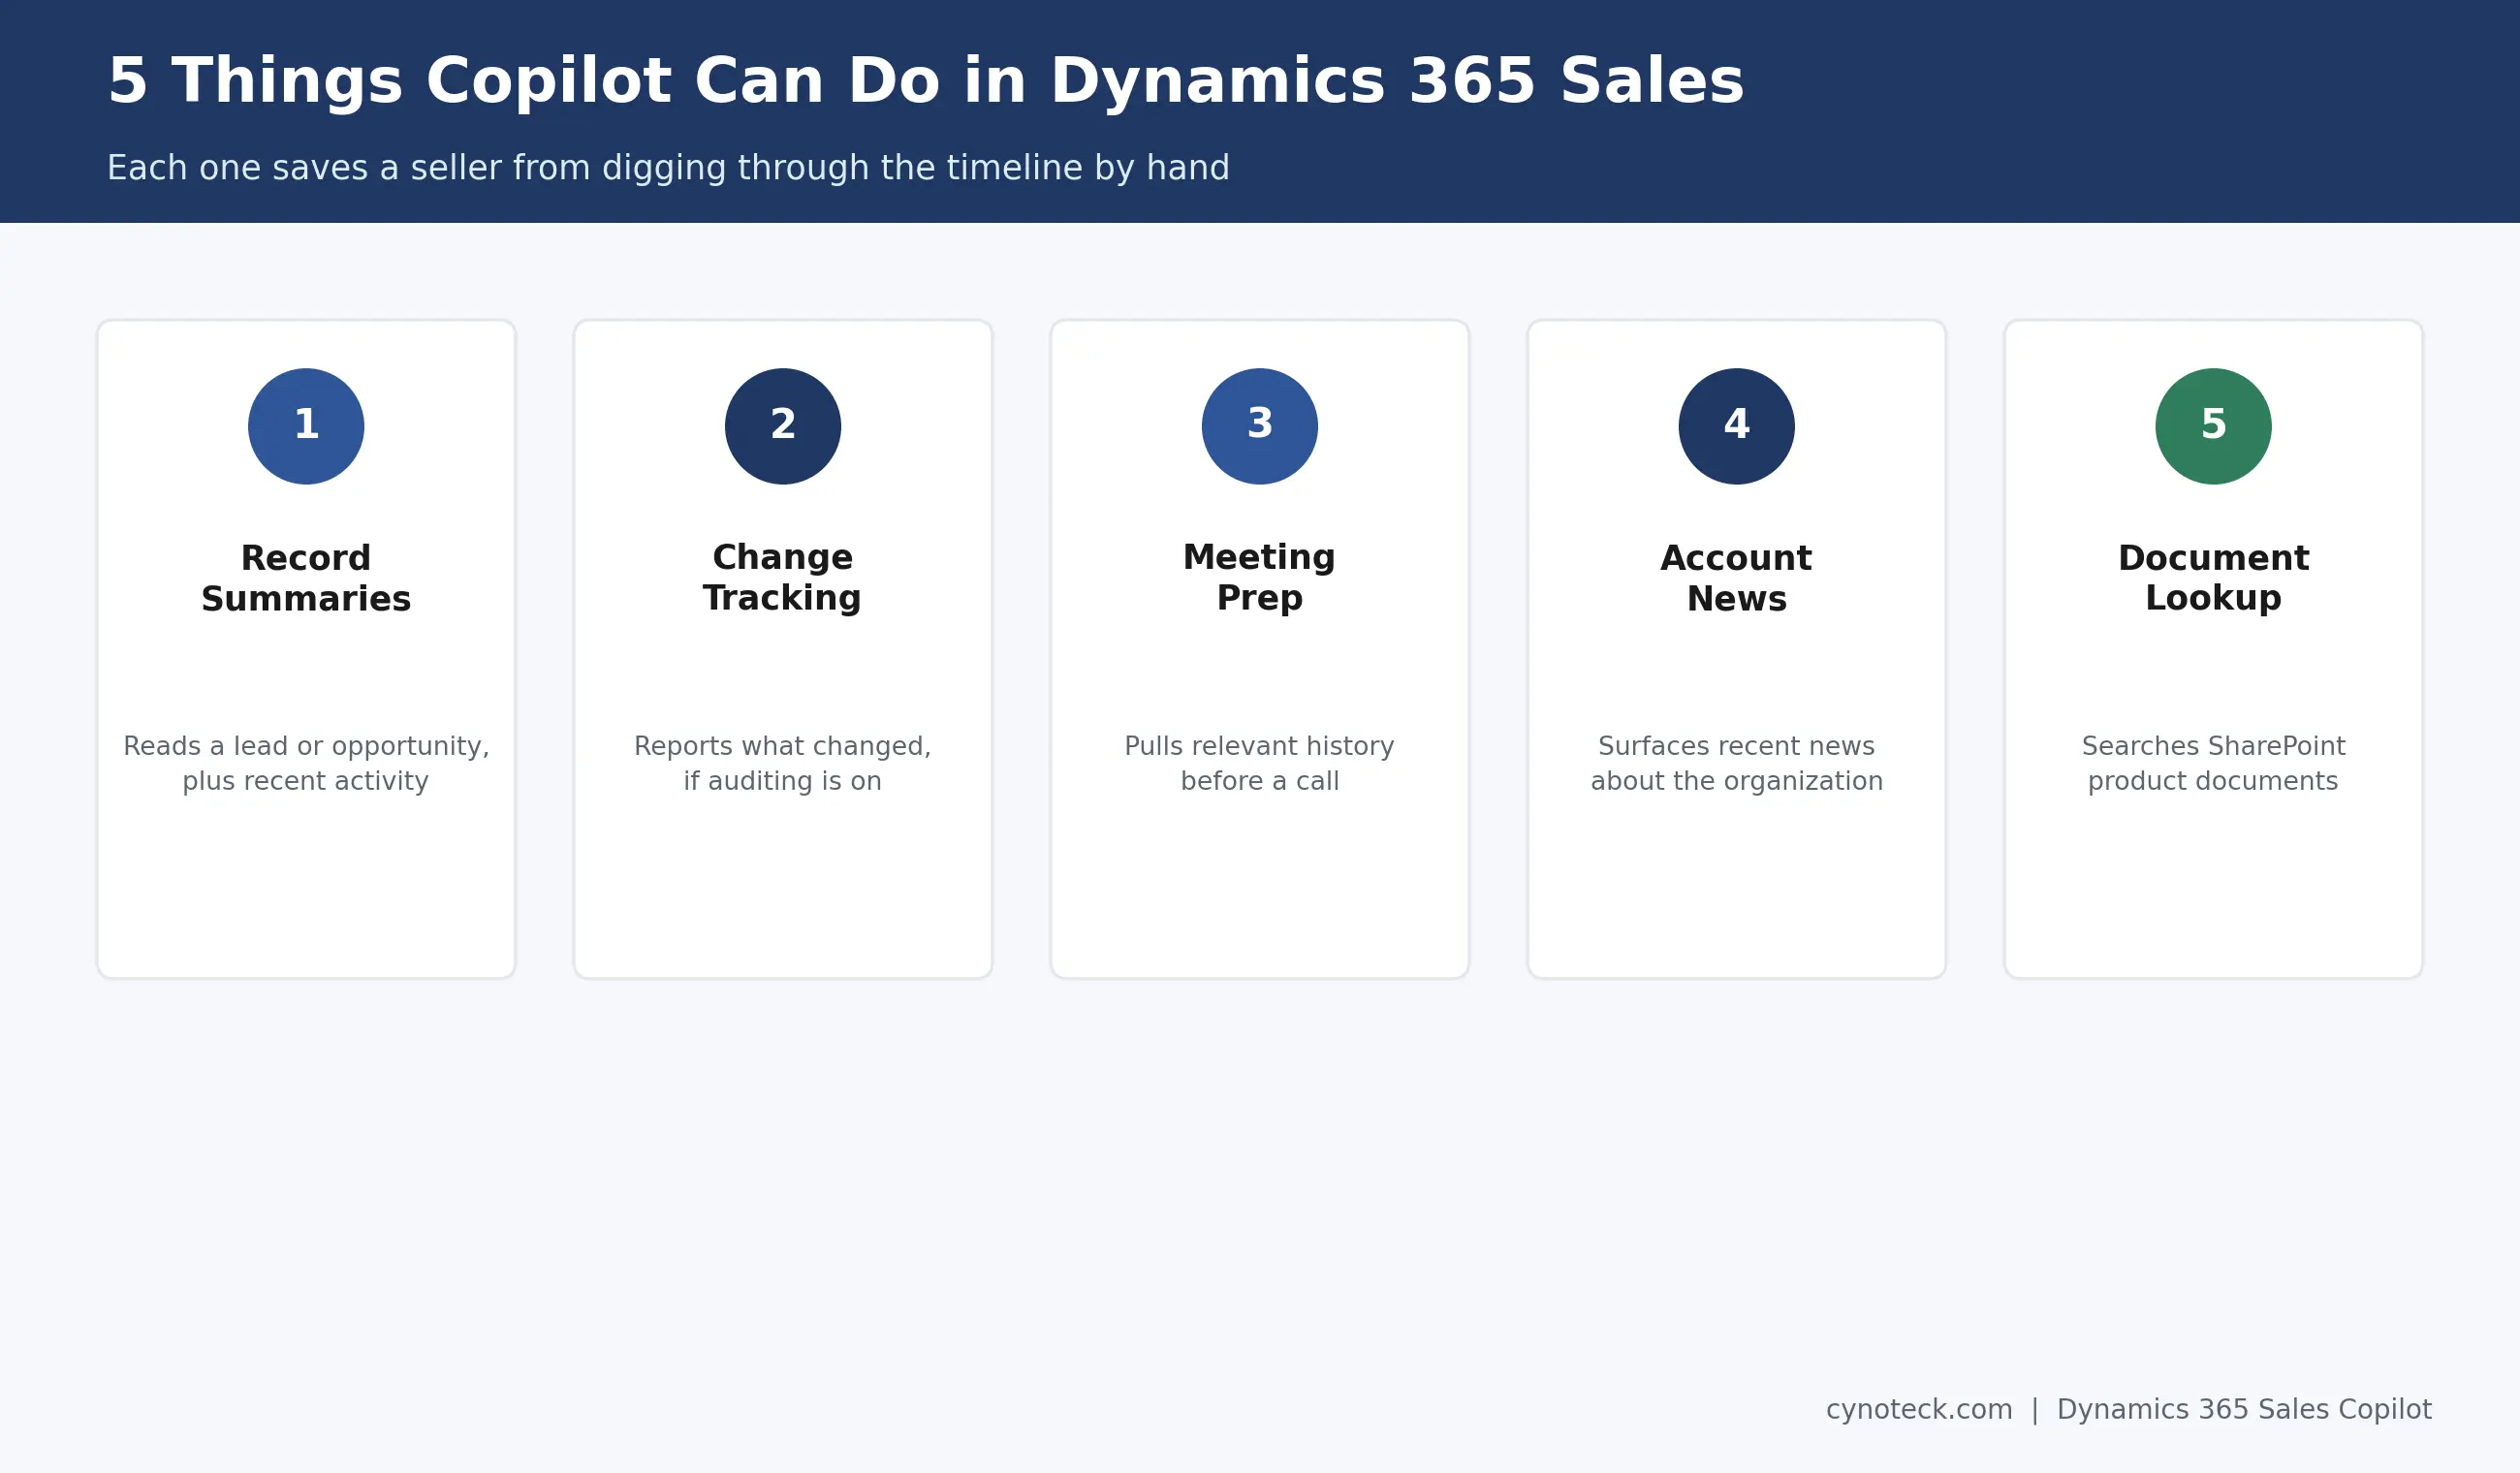Select the Account News heading

(x=1737, y=578)
